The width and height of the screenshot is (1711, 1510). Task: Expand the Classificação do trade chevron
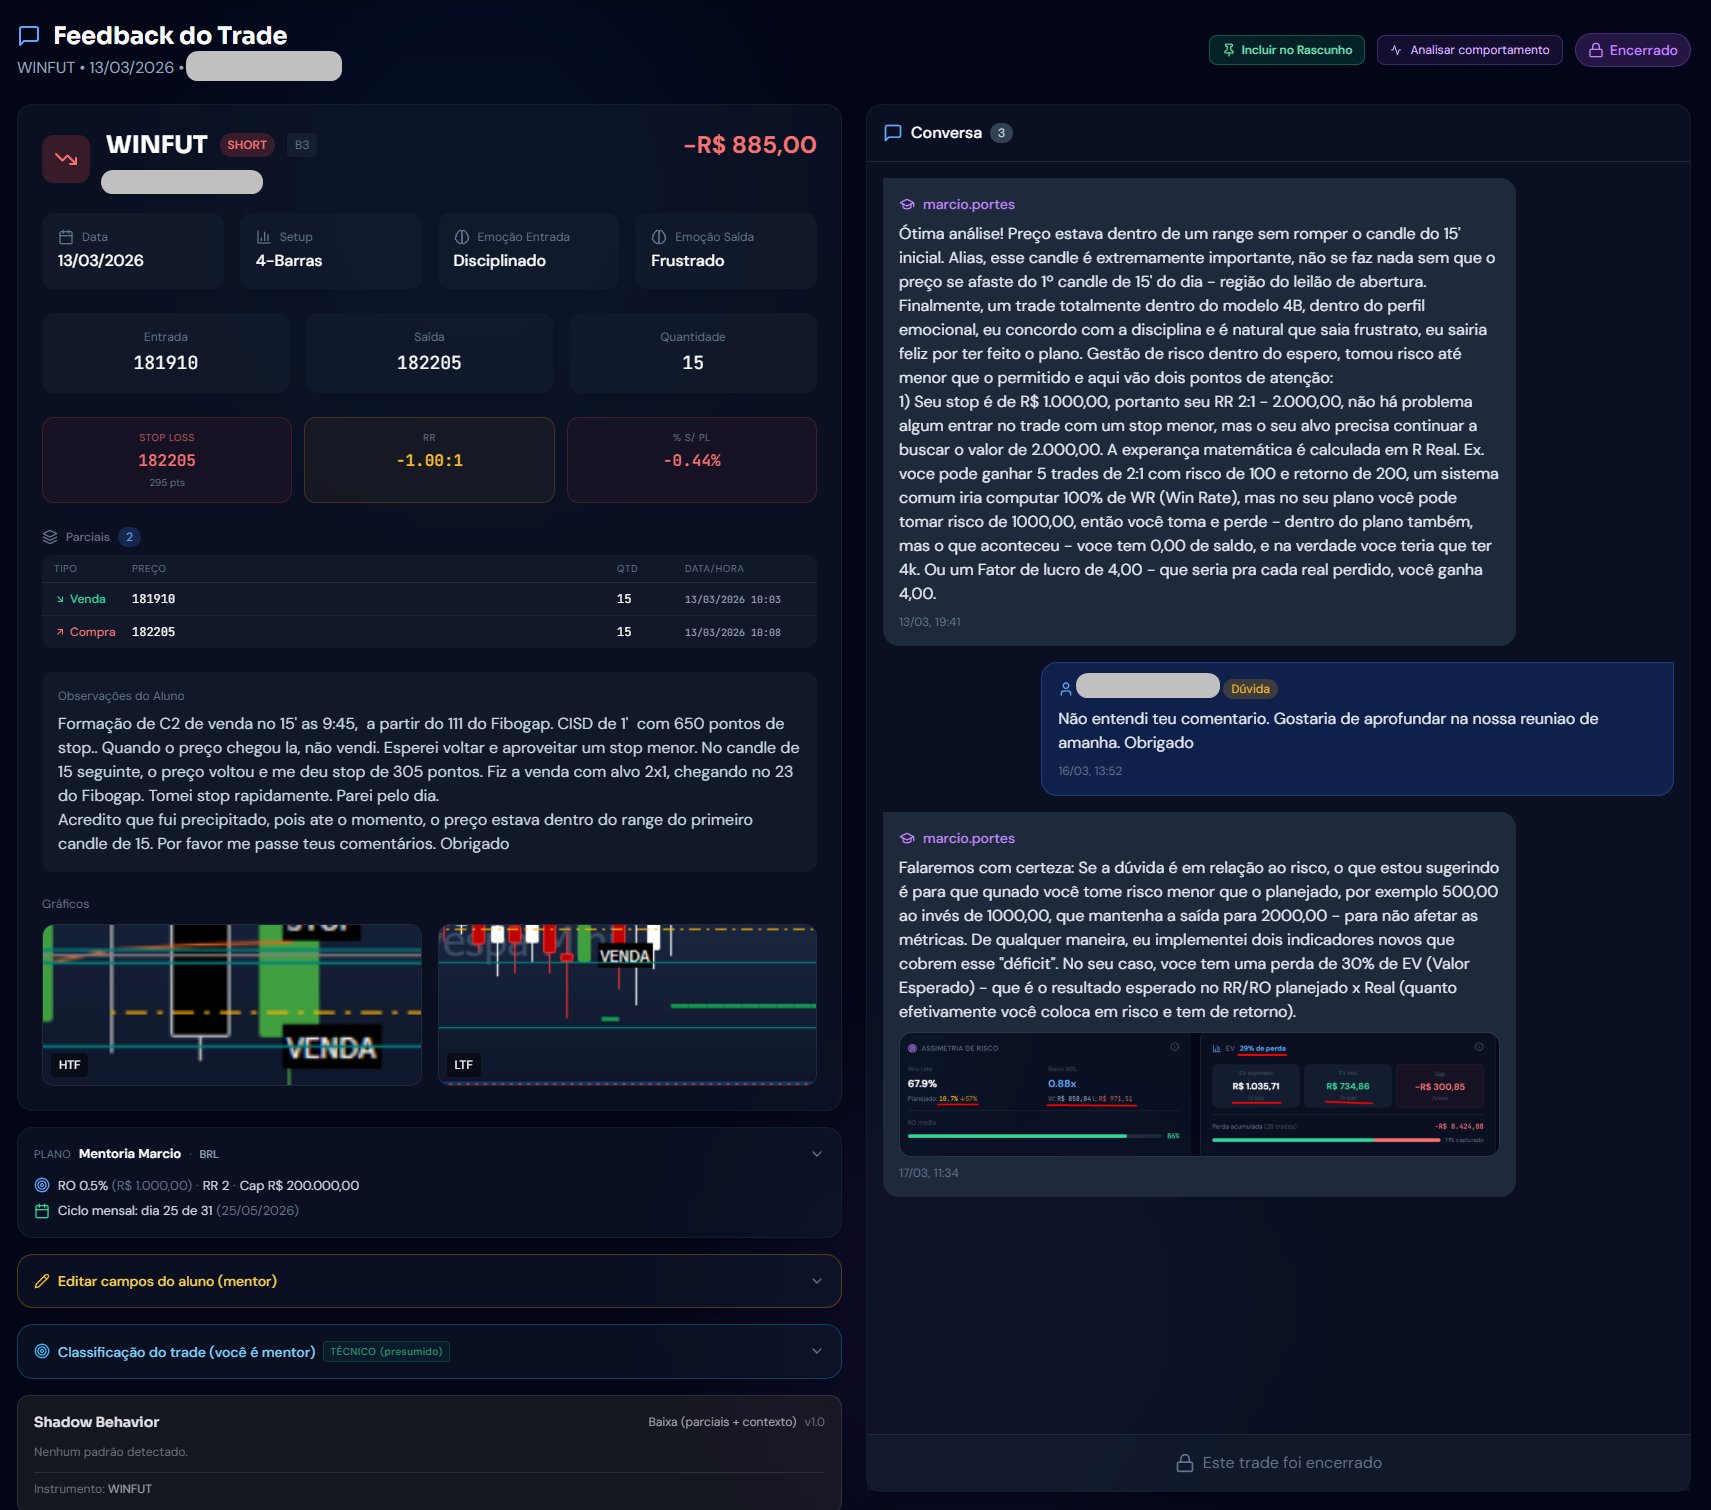817,1351
